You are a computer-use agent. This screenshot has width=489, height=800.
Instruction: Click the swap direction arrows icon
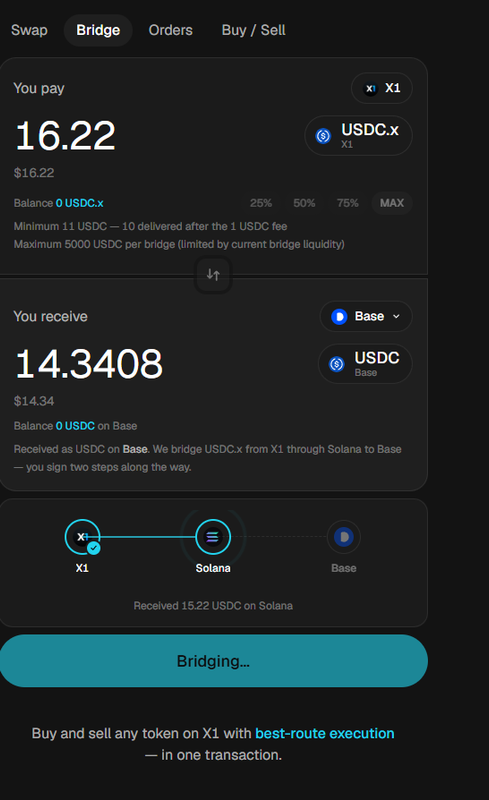click(213, 275)
